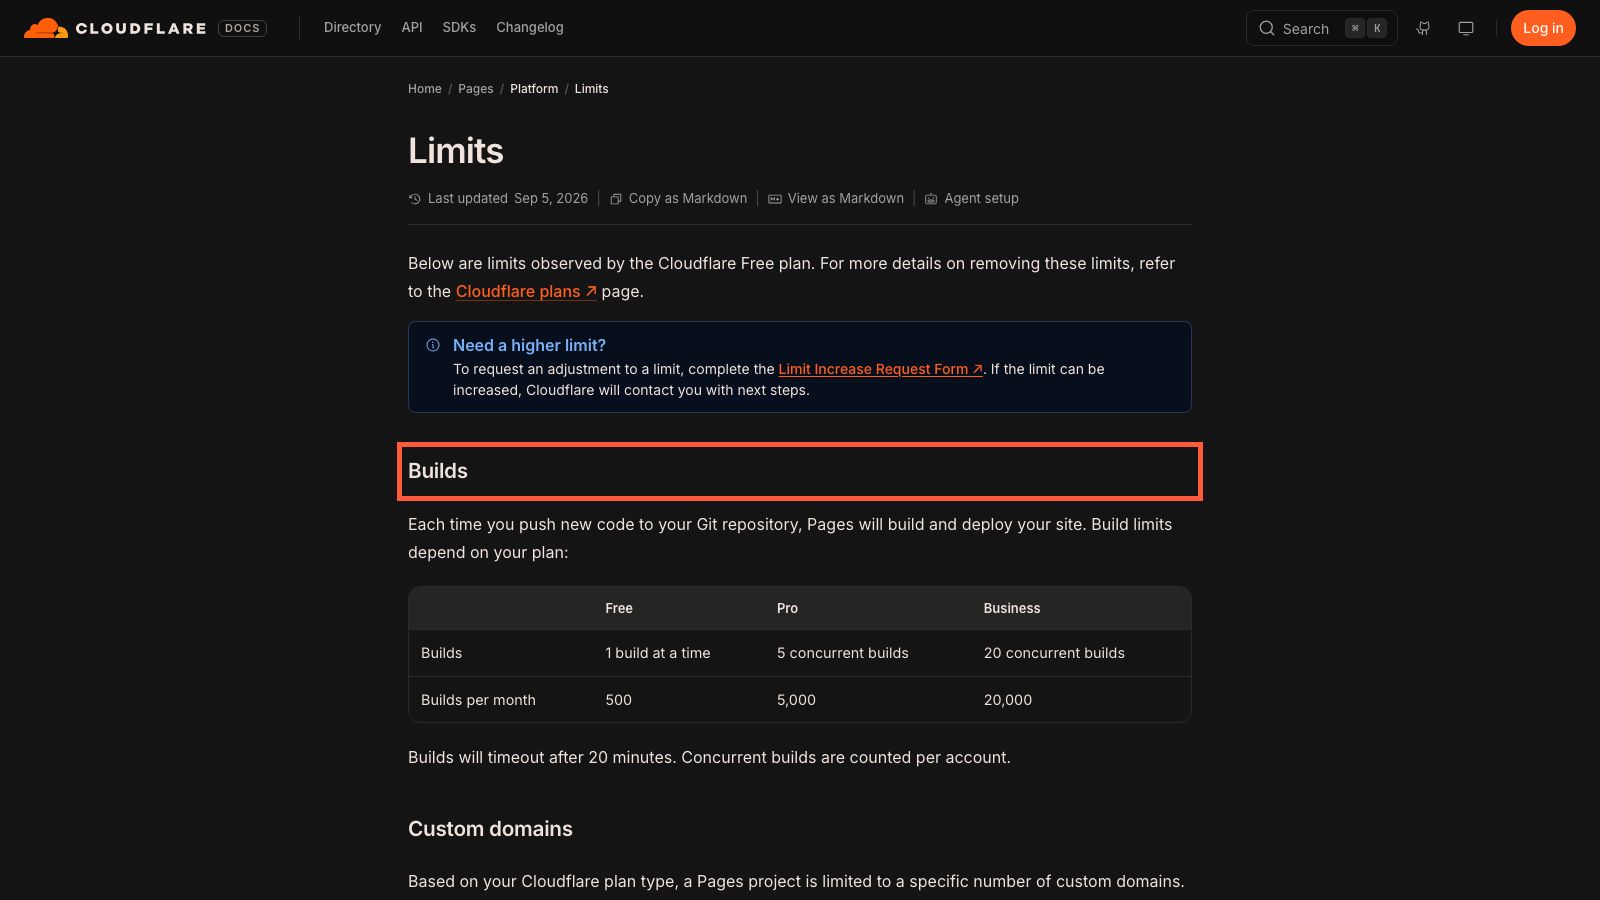Click the Custom domains heading

(x=490, y=829)
